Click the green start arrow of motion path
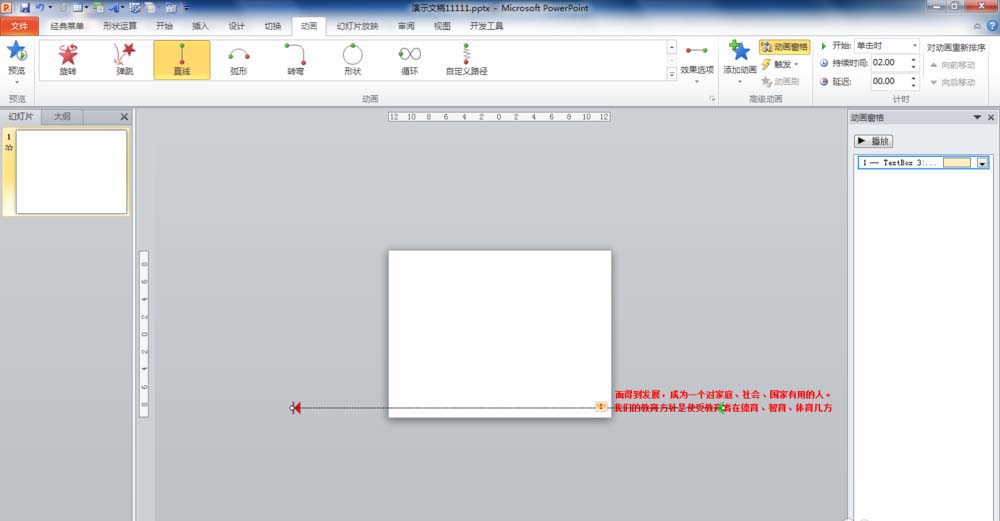1000x521 pixels. [721, 408]
